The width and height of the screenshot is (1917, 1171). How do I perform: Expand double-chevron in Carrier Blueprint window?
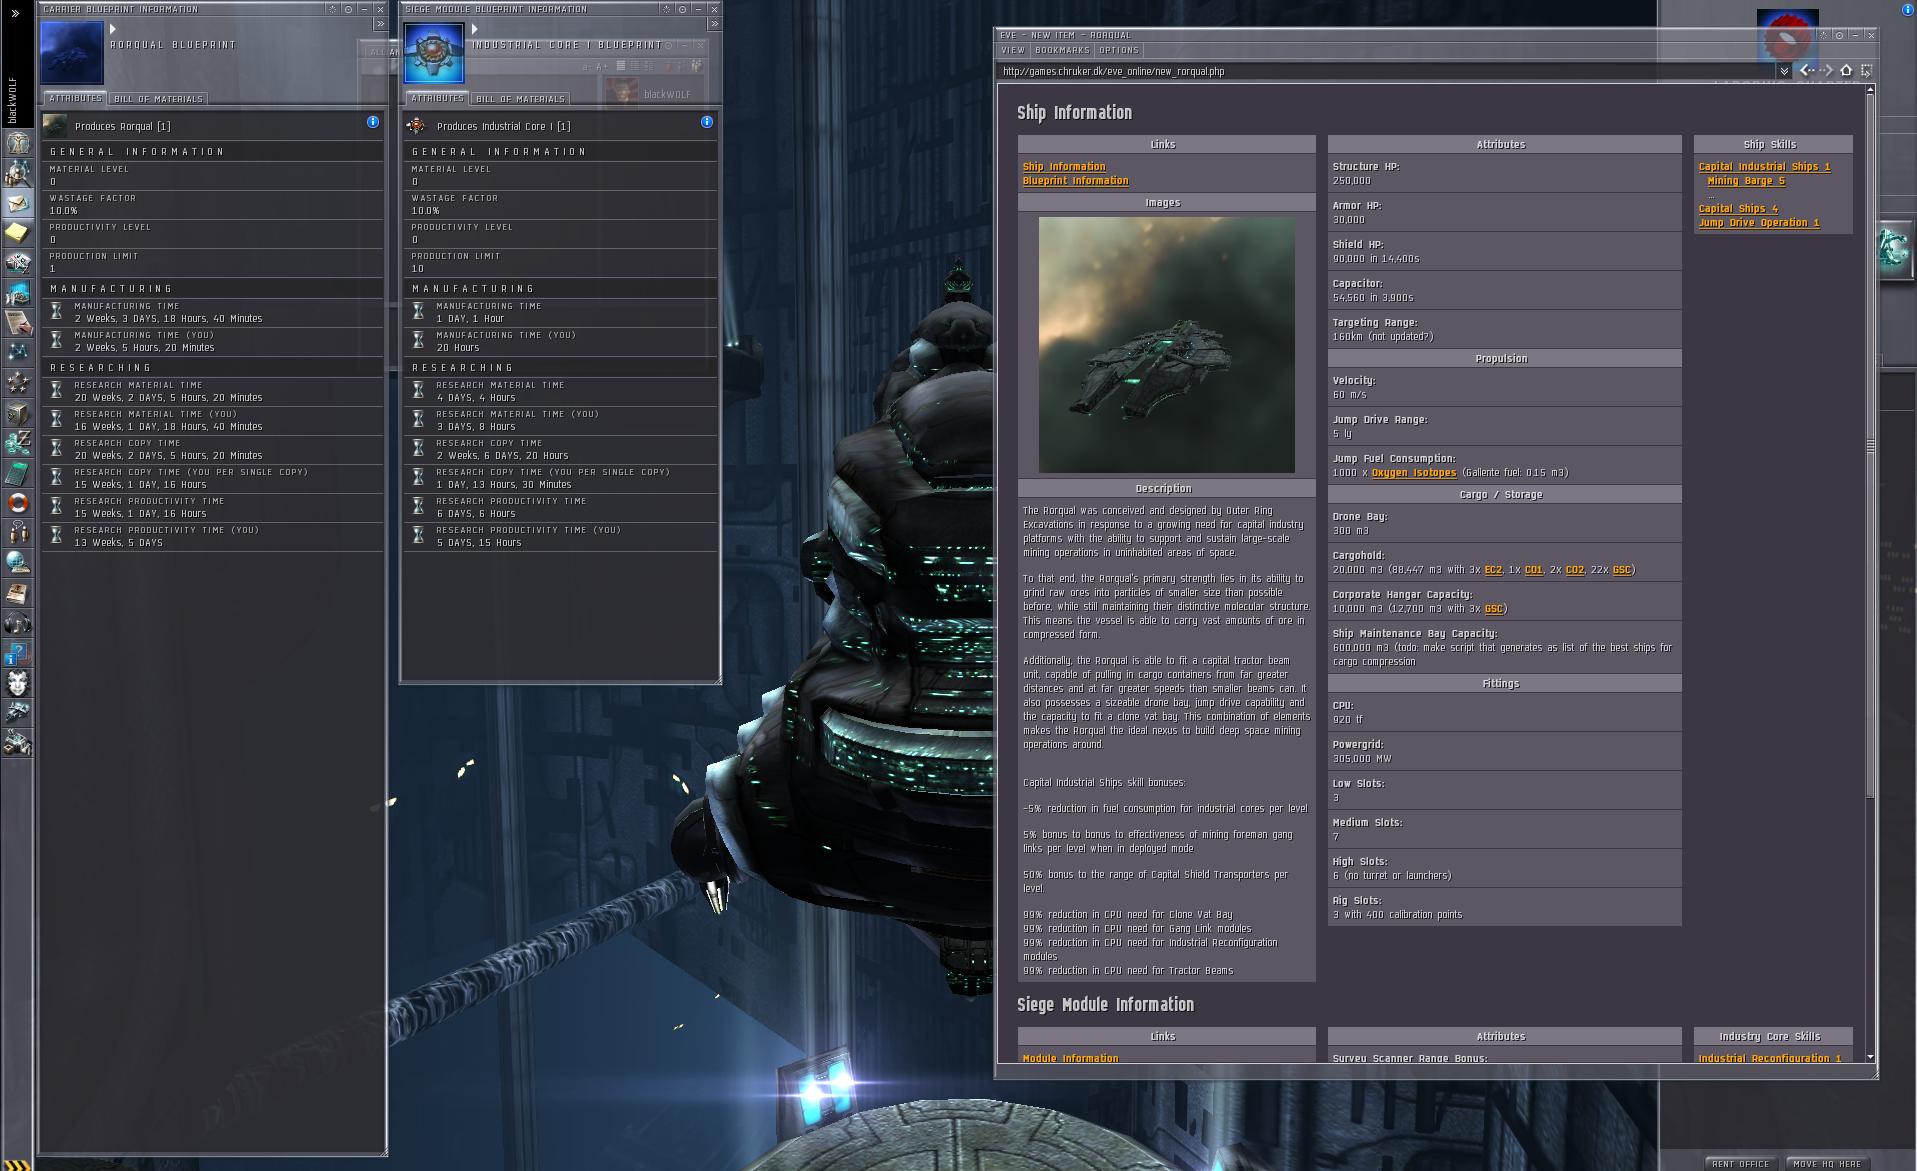point(380,24)
